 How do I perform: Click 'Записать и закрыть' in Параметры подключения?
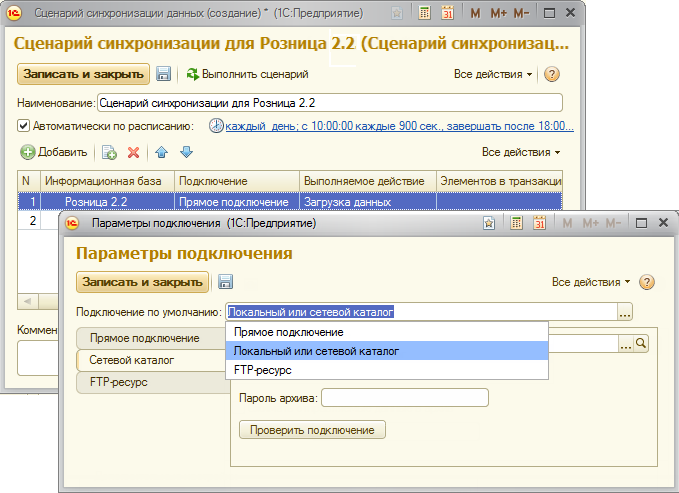(x=142, y=282)
